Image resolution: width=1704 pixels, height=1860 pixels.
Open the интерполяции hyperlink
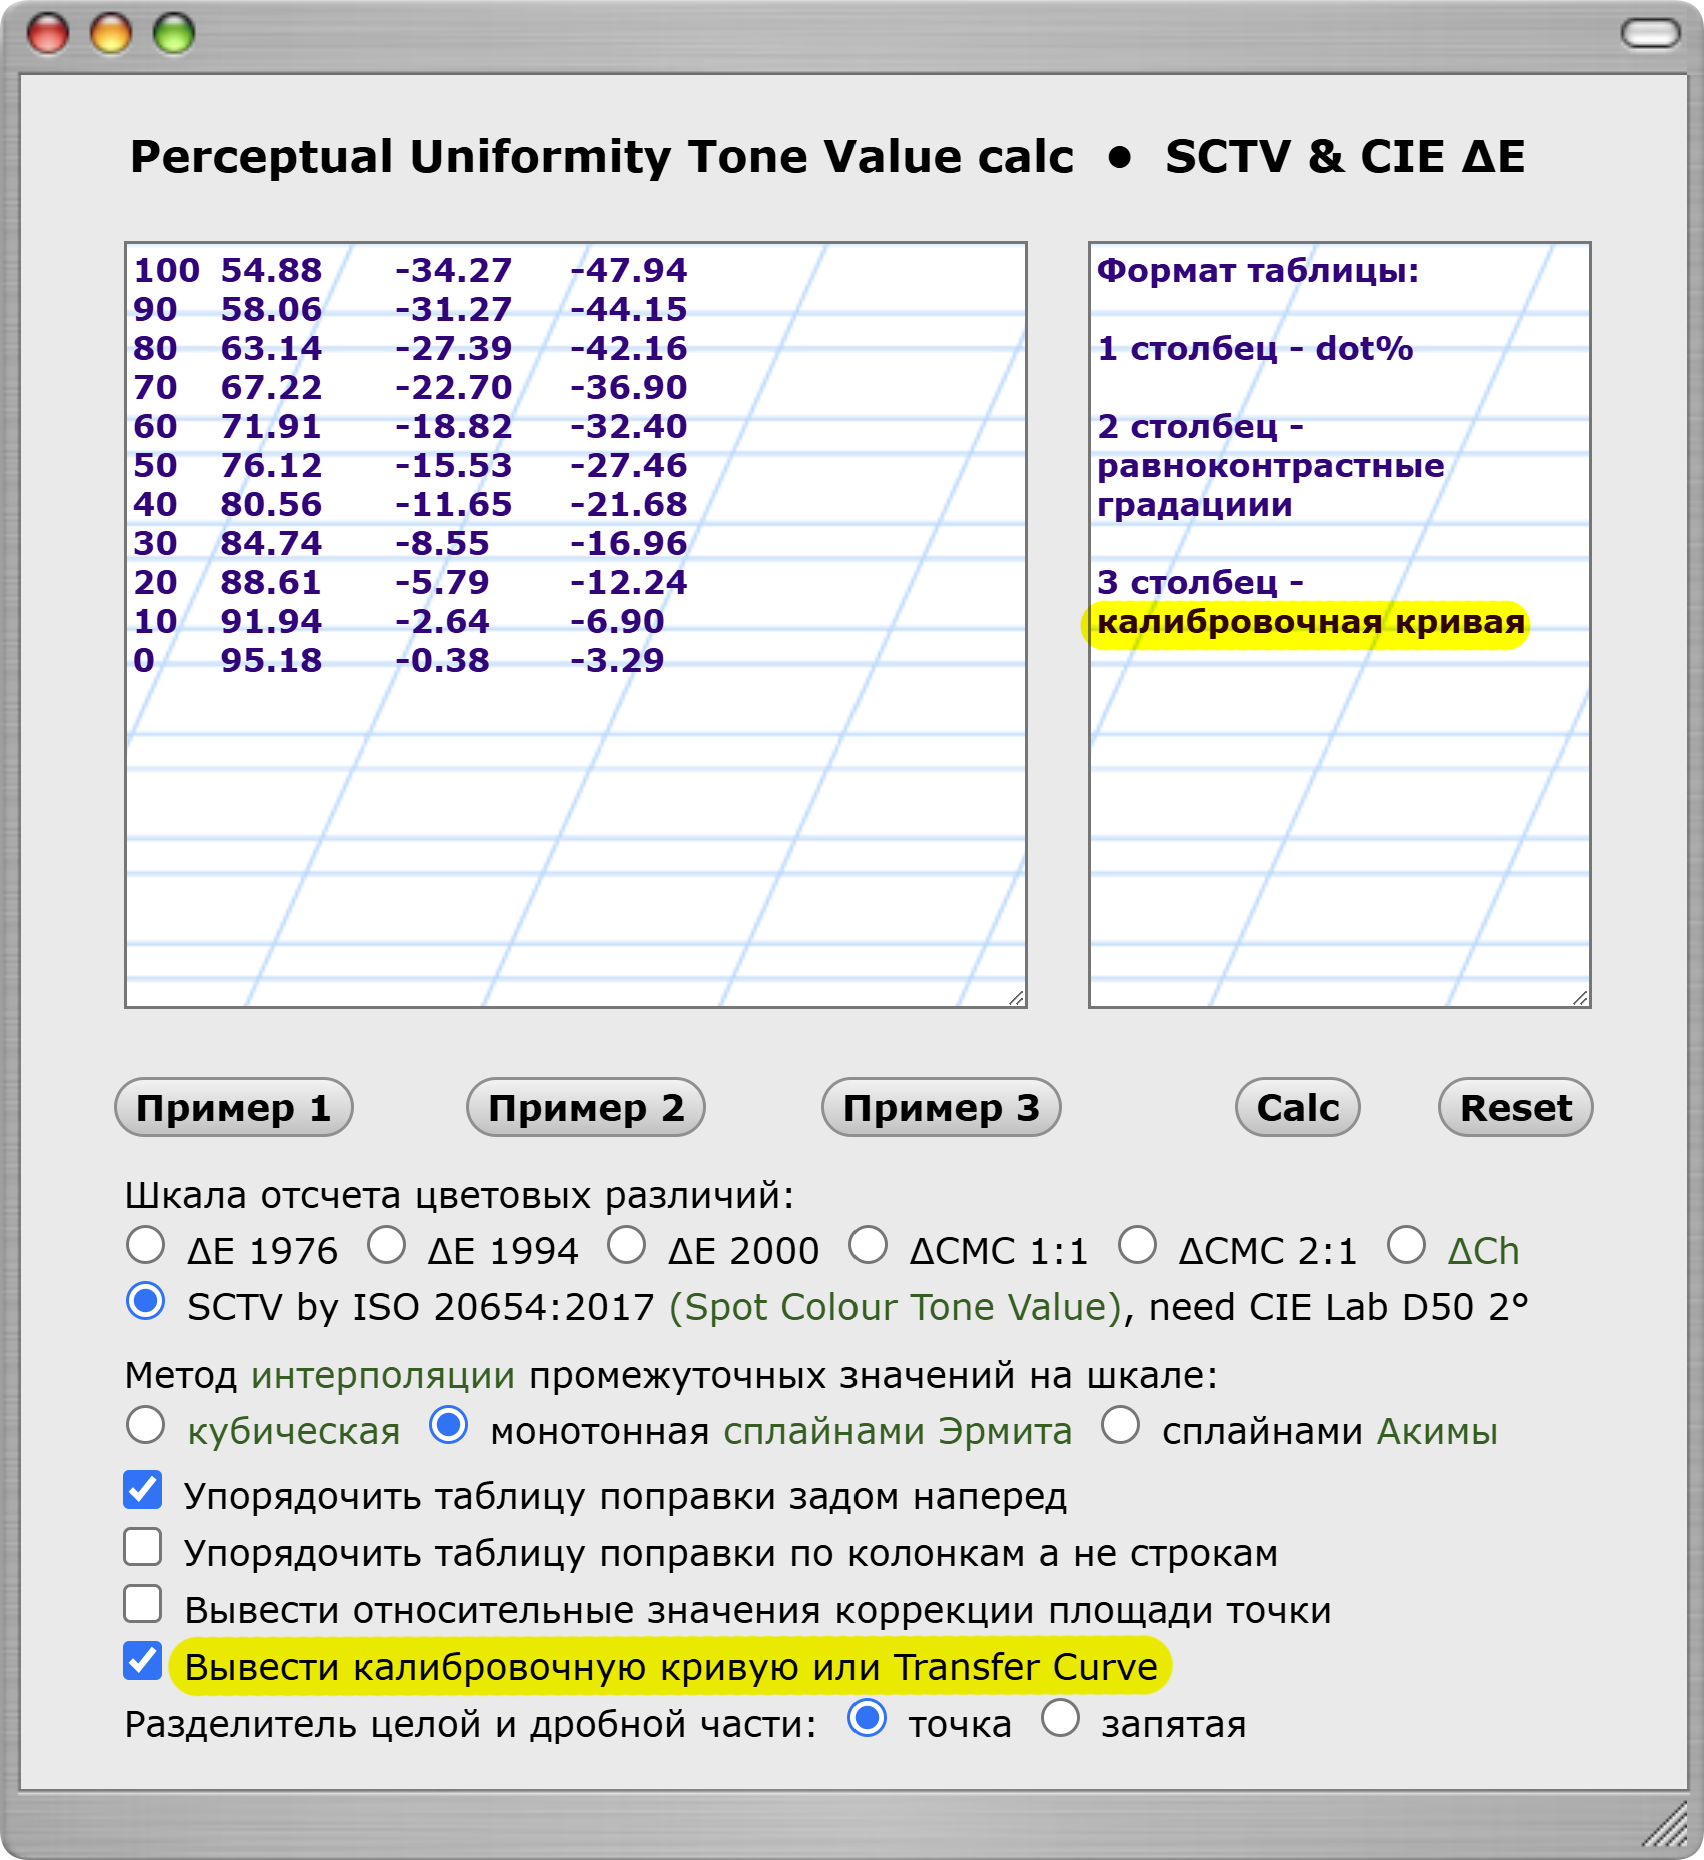(383, 1376)
